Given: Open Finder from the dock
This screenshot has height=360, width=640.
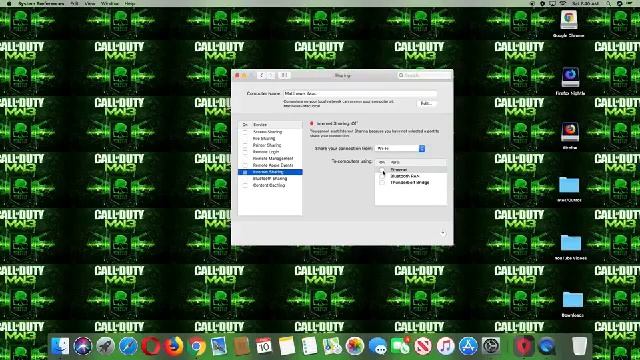Looking at the screenshot, I should pyautogui.click(x=60, y=346).
